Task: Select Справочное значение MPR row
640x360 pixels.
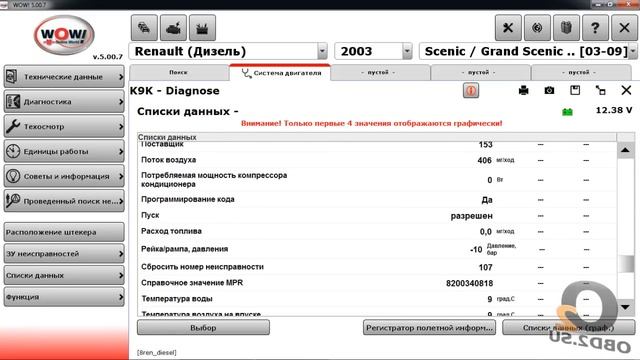Action: (x=377, y=283)
